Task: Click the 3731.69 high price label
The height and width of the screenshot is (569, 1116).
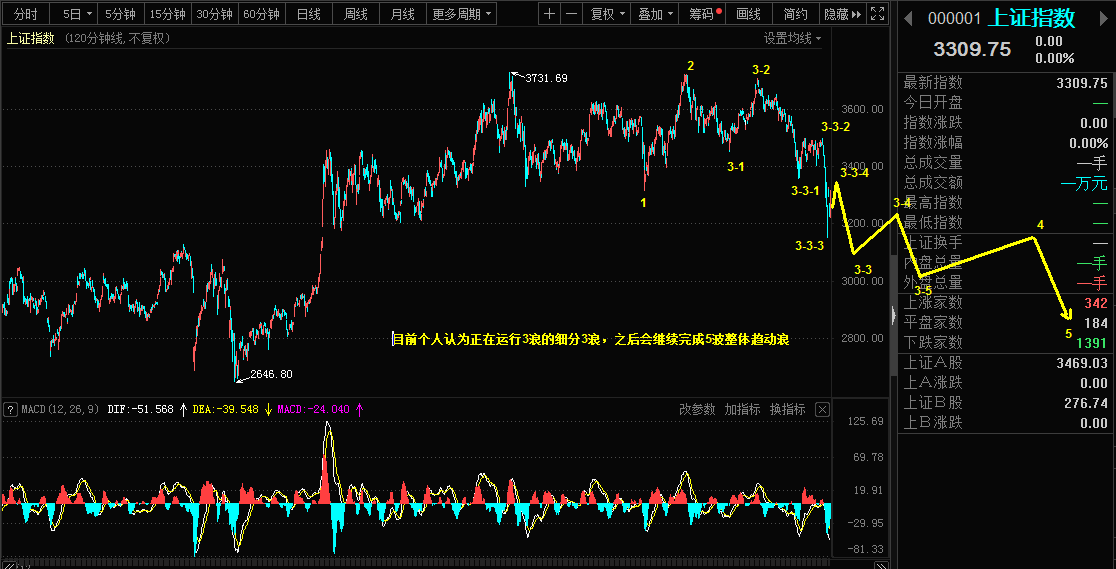Action: click(x=546, y=78)
